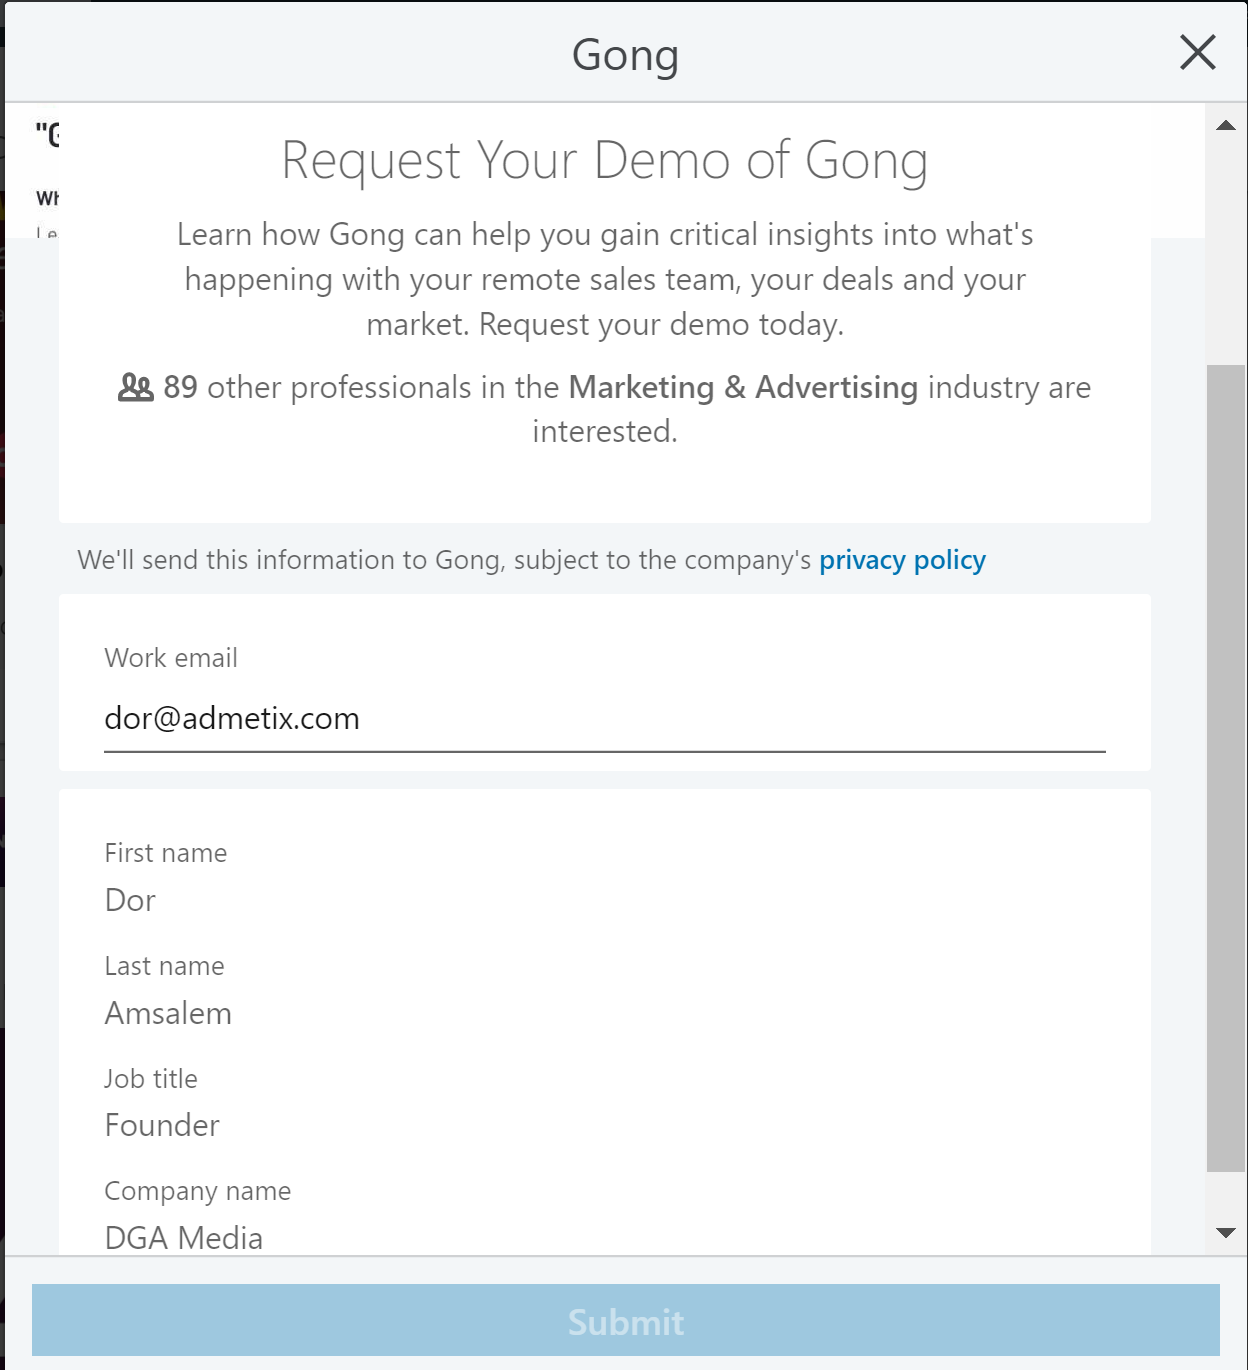The height and width of the screenshot is (1370, 1248).
Task: Click the Job title label
Action: (x=151, y=1079)
